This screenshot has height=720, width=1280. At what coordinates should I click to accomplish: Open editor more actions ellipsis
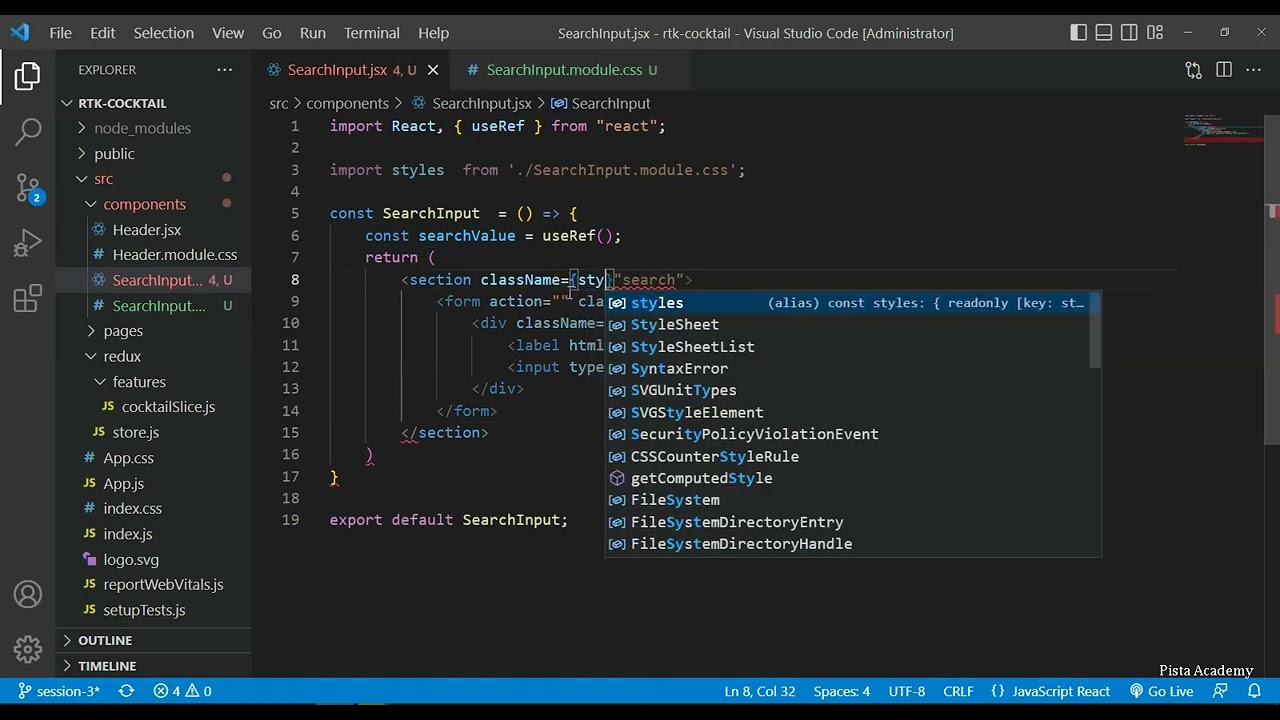[x=1255, y=70]
